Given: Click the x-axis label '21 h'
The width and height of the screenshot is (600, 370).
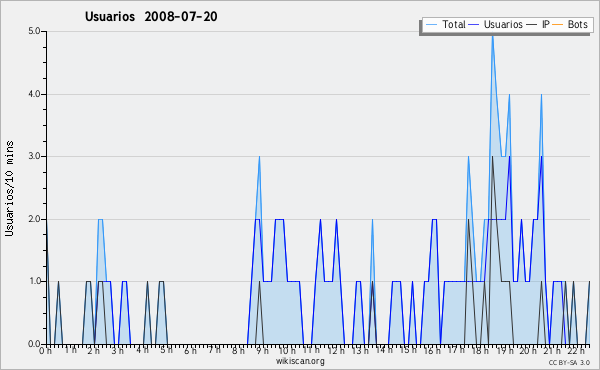Looking at the screenshot, I should pyautogui.click(x=553, y=351).
